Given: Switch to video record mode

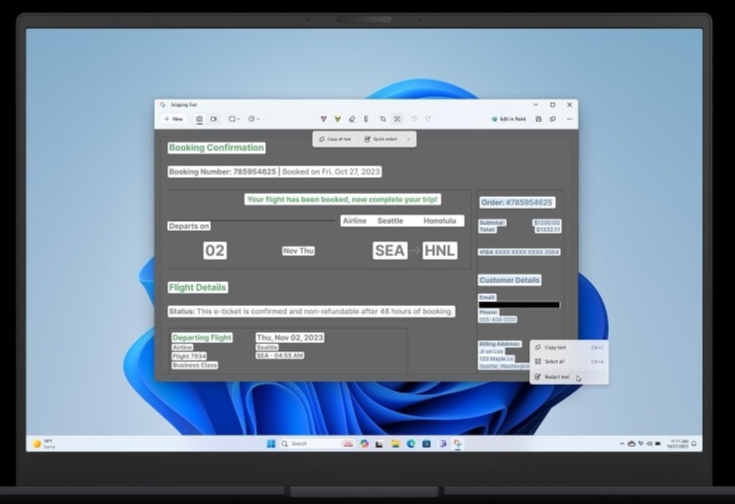Looking at the screenshot, I should [x=213, y=119].
